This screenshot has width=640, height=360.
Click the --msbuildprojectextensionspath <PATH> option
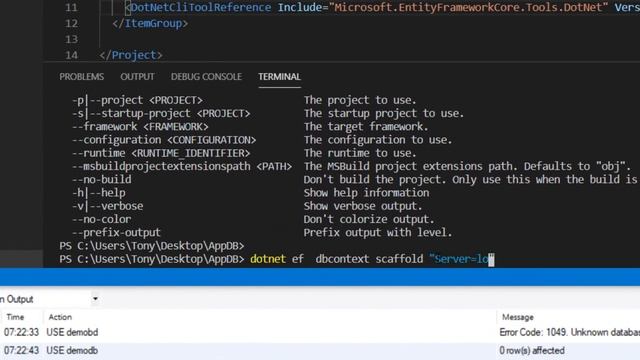pyautogui.click(x=182, y=167)
